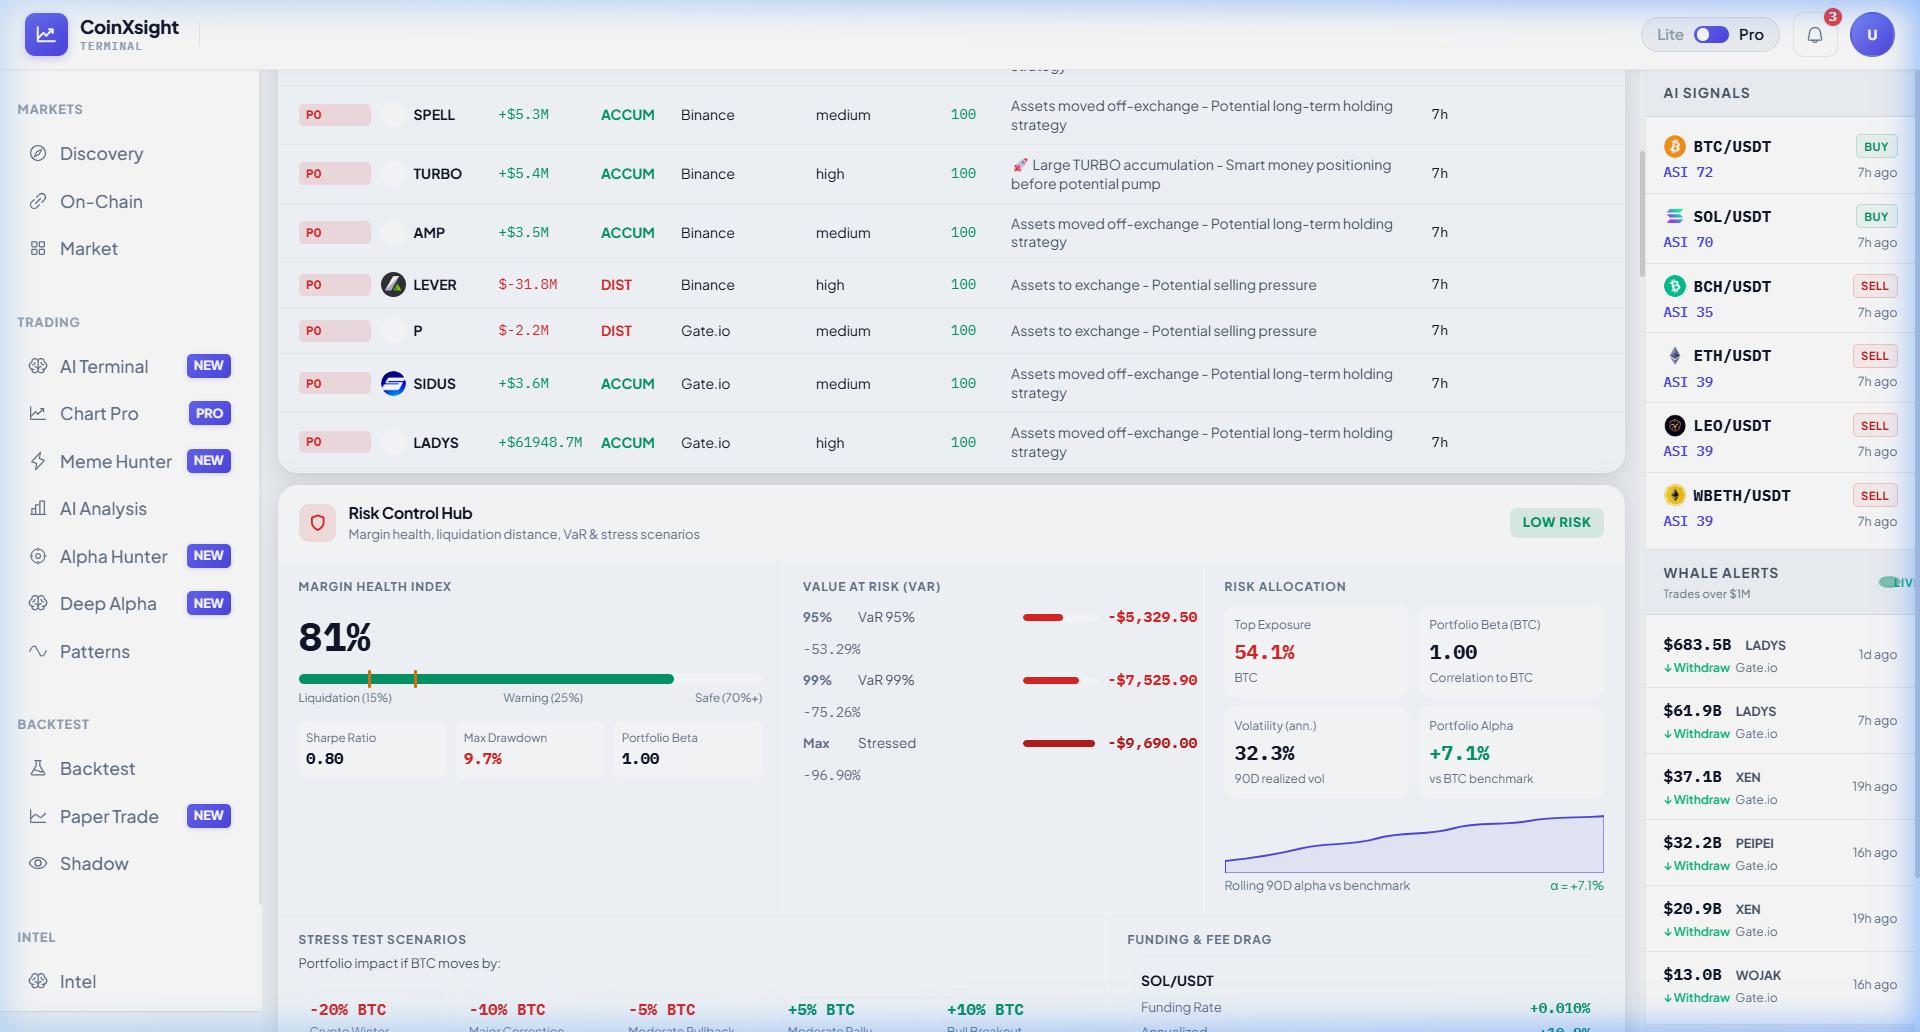Click the $683.5B LADYS whale alert

point(1780,655)
